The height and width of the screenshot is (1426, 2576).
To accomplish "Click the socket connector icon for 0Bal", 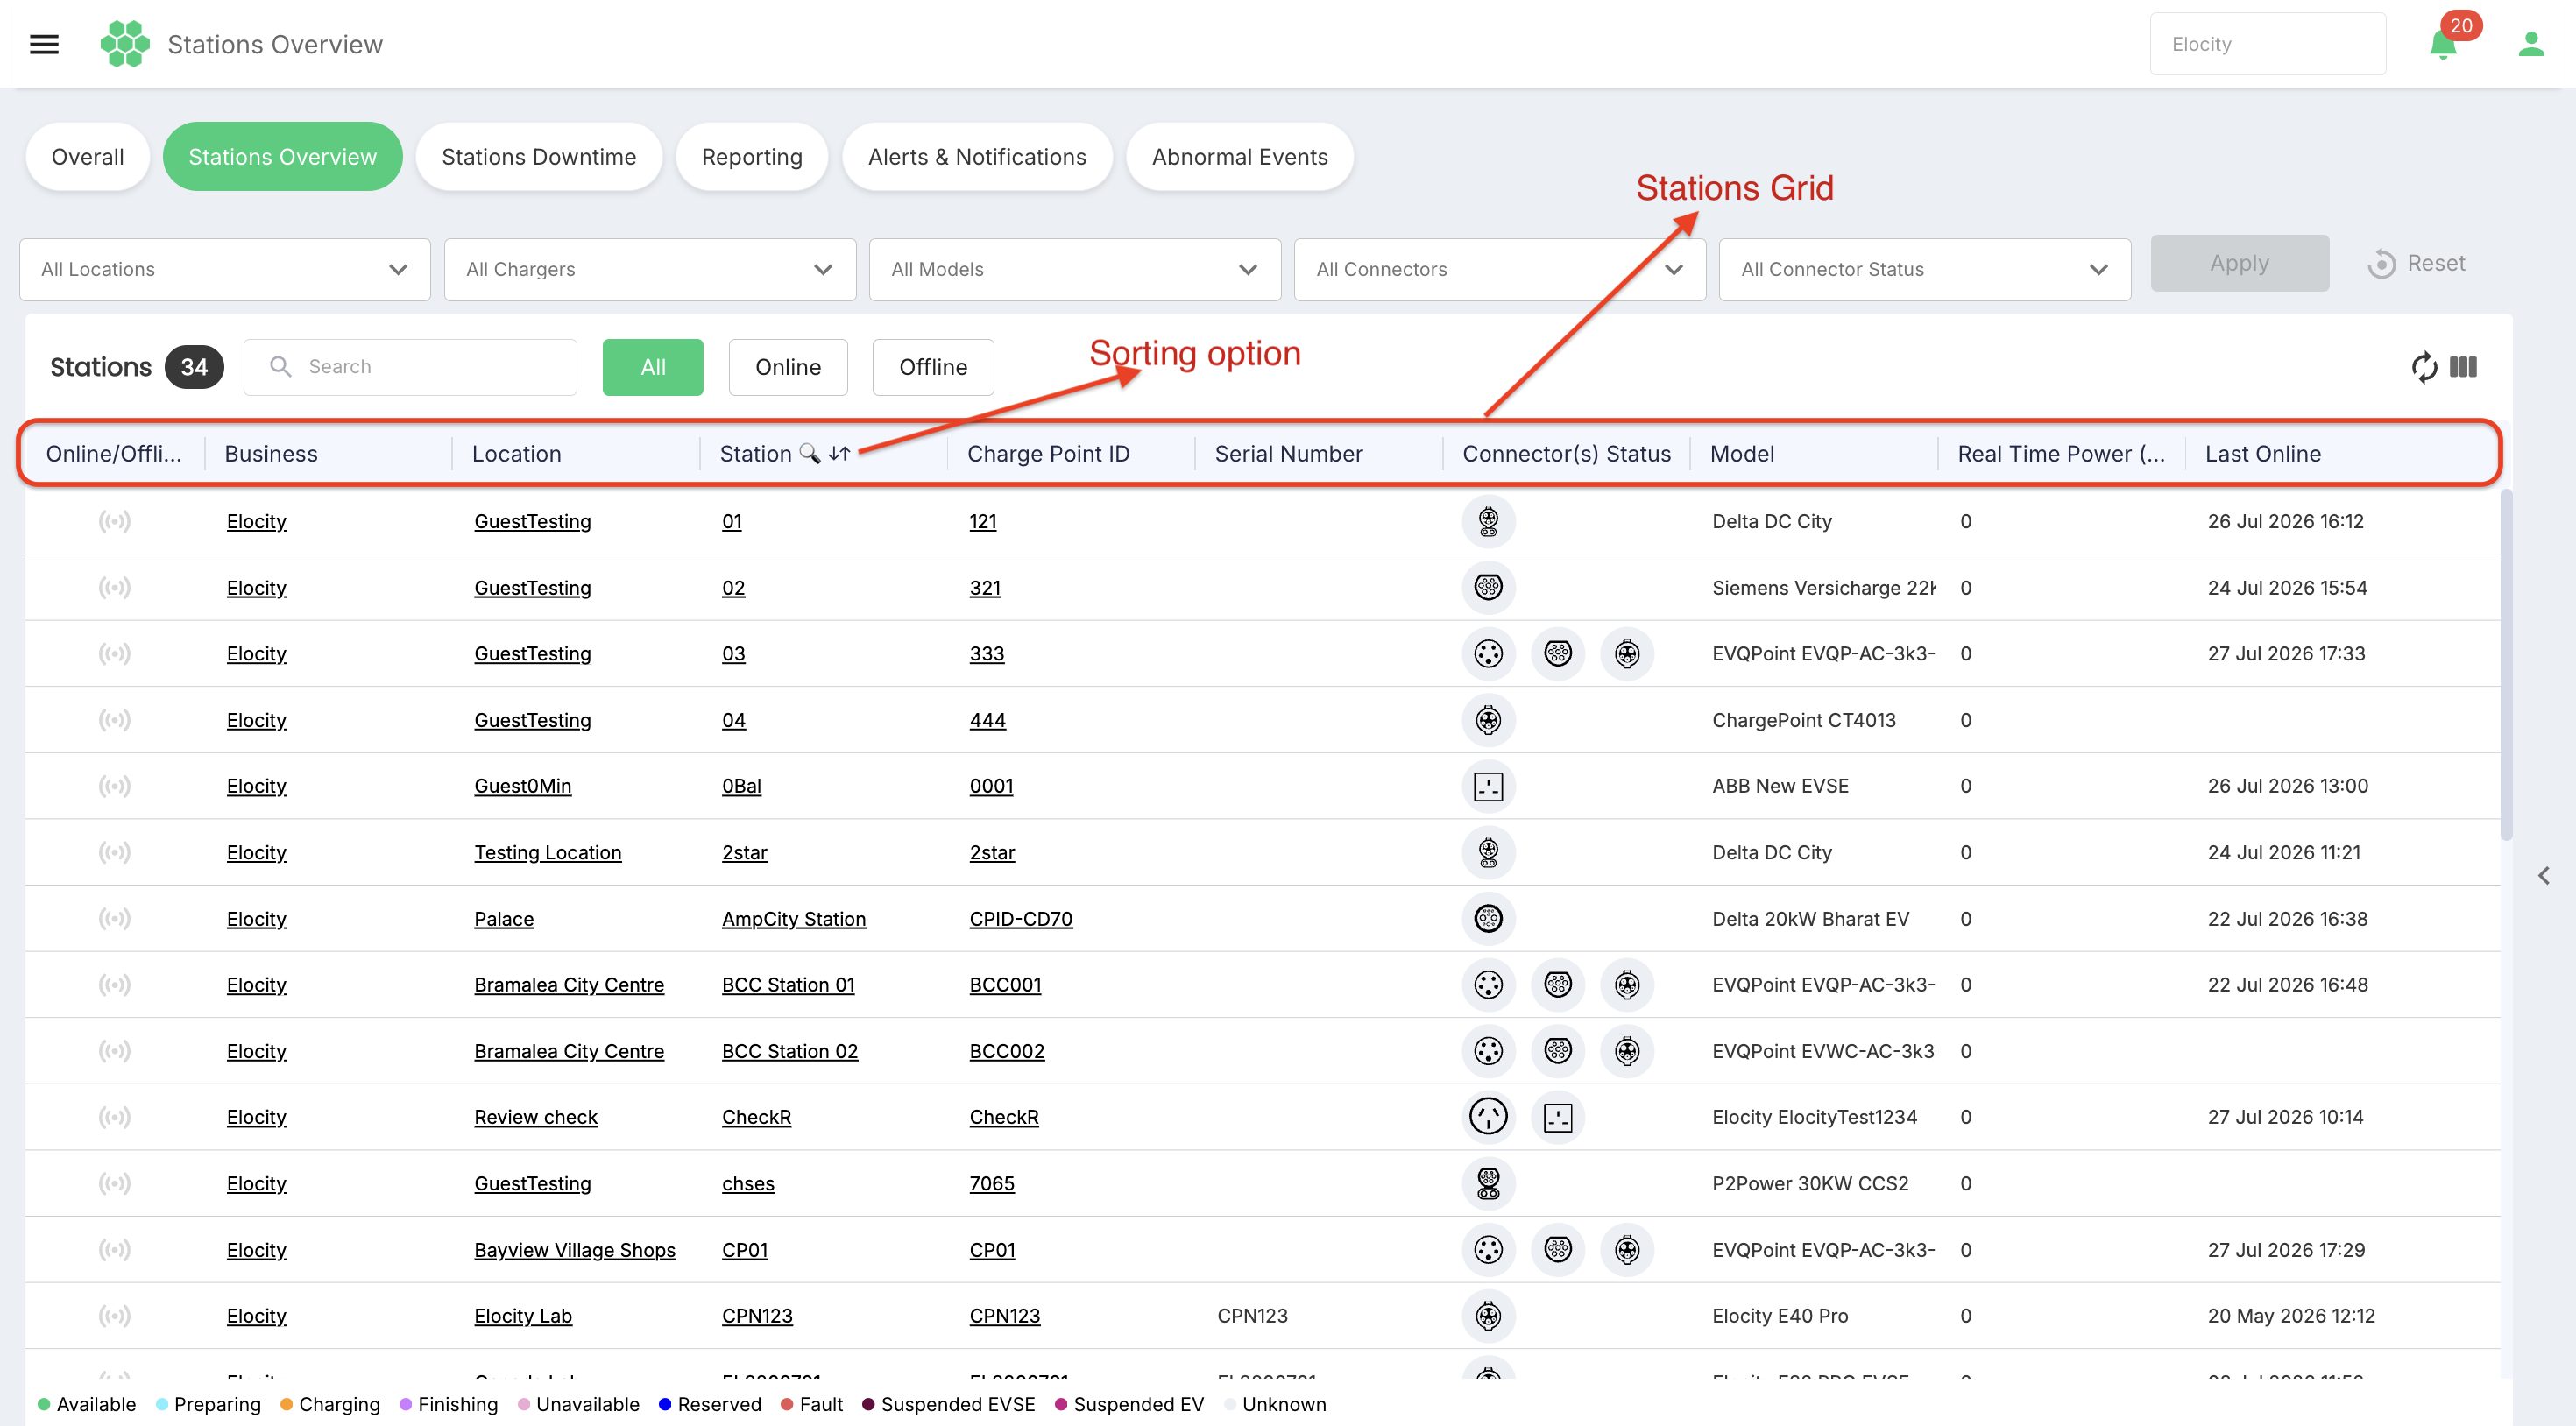I will pos(1488,786).
